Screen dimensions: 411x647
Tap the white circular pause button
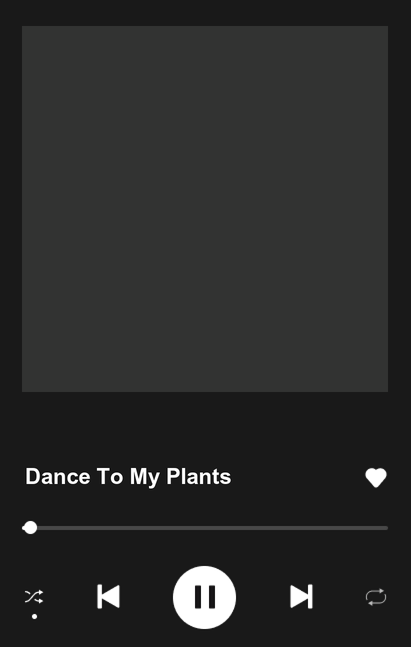[204, 597]
